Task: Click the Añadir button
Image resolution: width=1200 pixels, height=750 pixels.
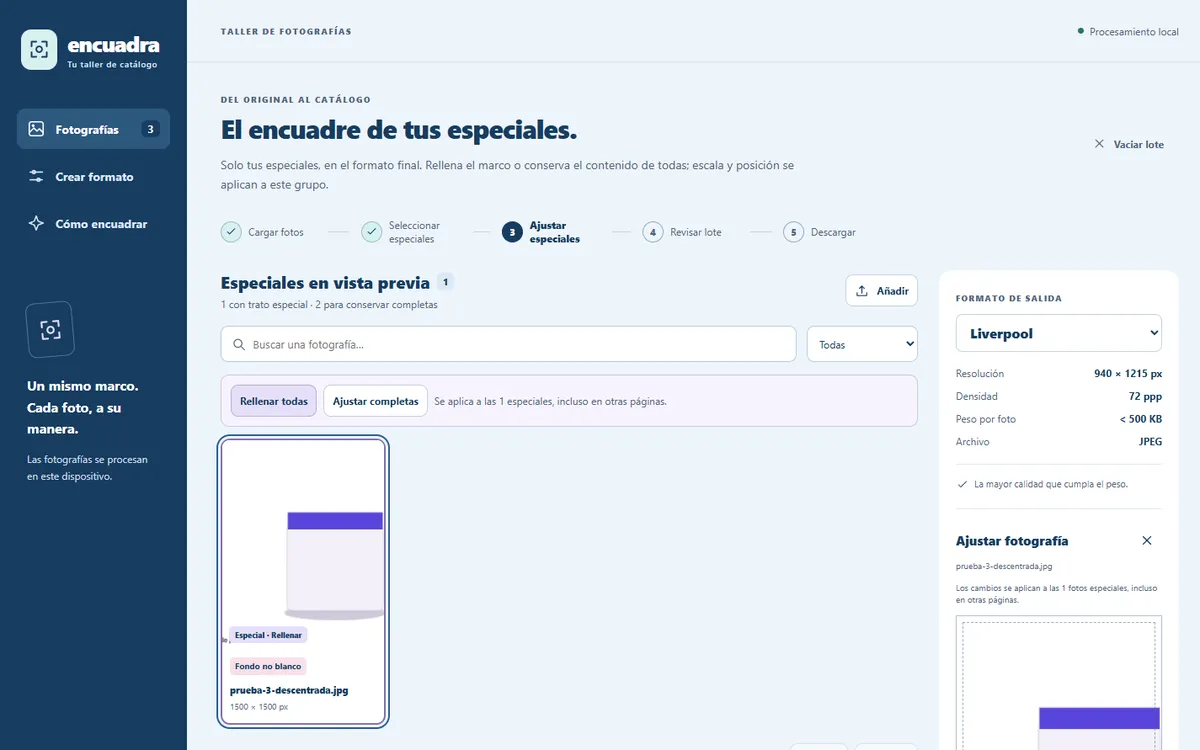Action: [x=881, y=291]
